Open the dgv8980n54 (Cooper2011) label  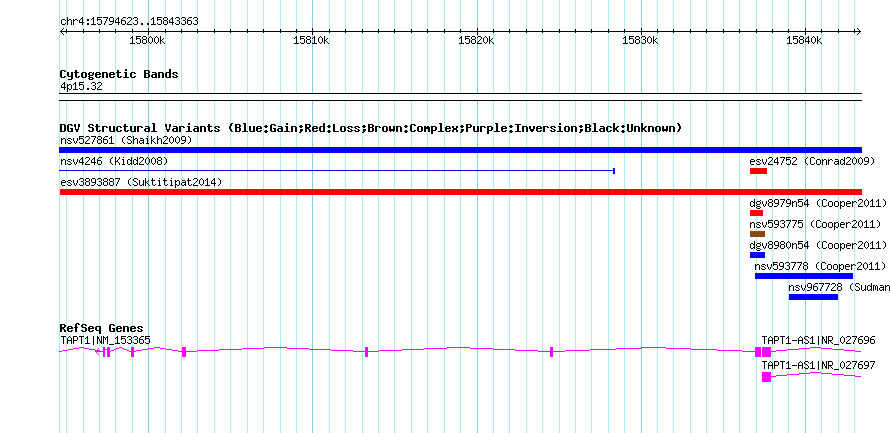(818, 245)
